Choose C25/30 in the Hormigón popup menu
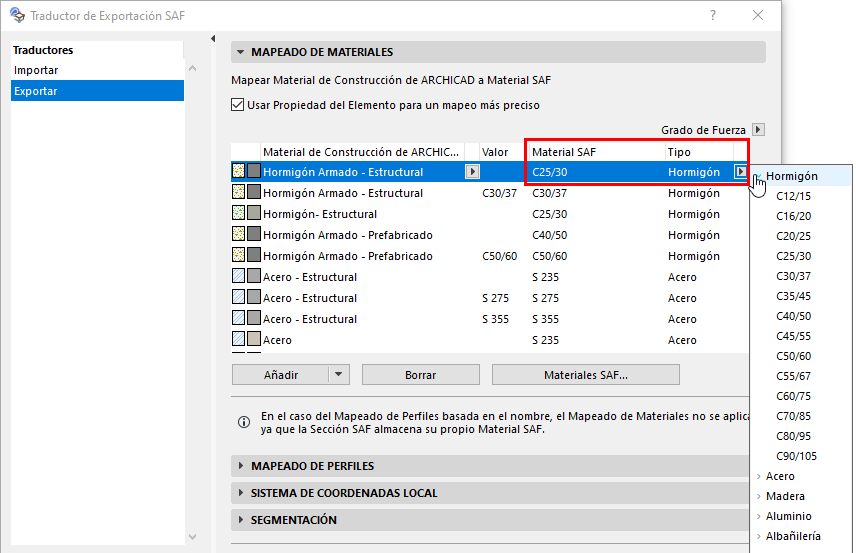856x553 pixels. (x=793, y=256)
